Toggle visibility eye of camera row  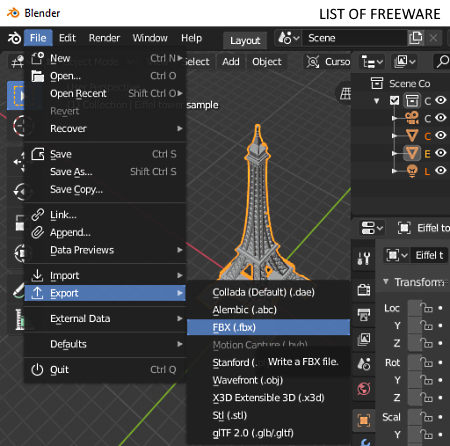[x=441, y=117]
